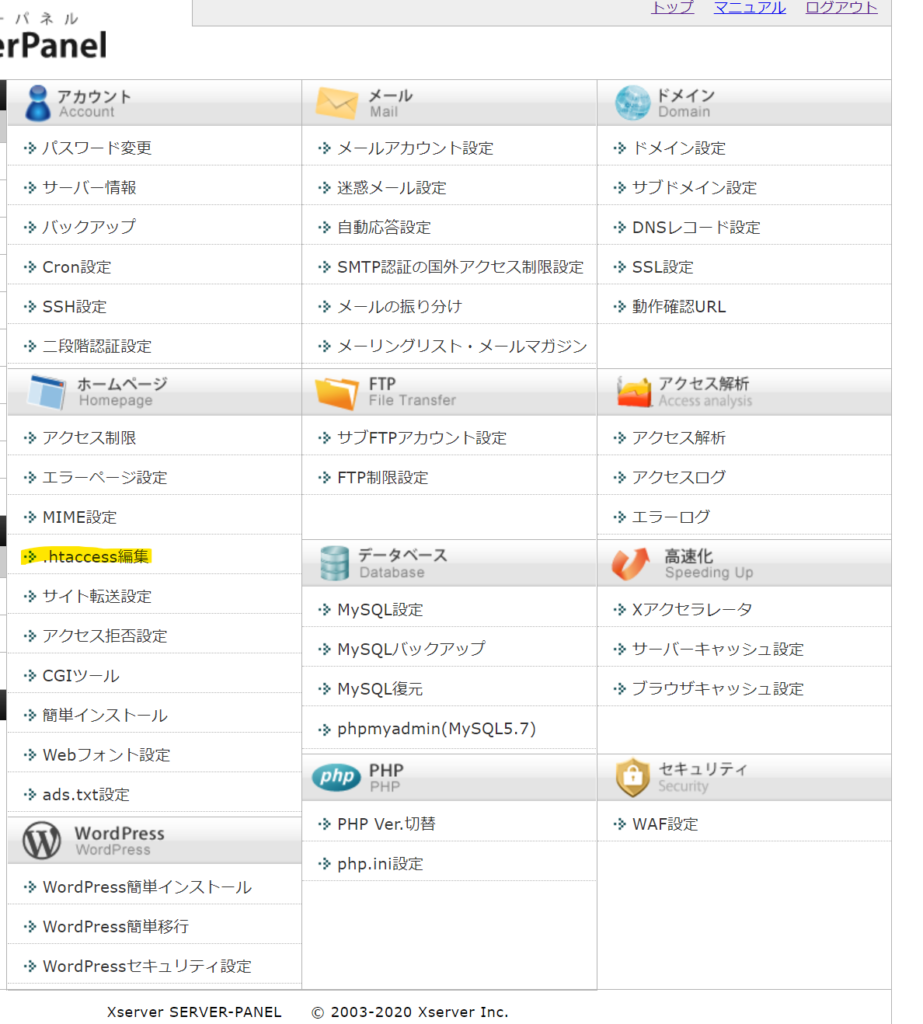The height and width of the screenshot is (1024, 923).
Task: Launch WordPress簡単インストール
Action: pos(147,887)
